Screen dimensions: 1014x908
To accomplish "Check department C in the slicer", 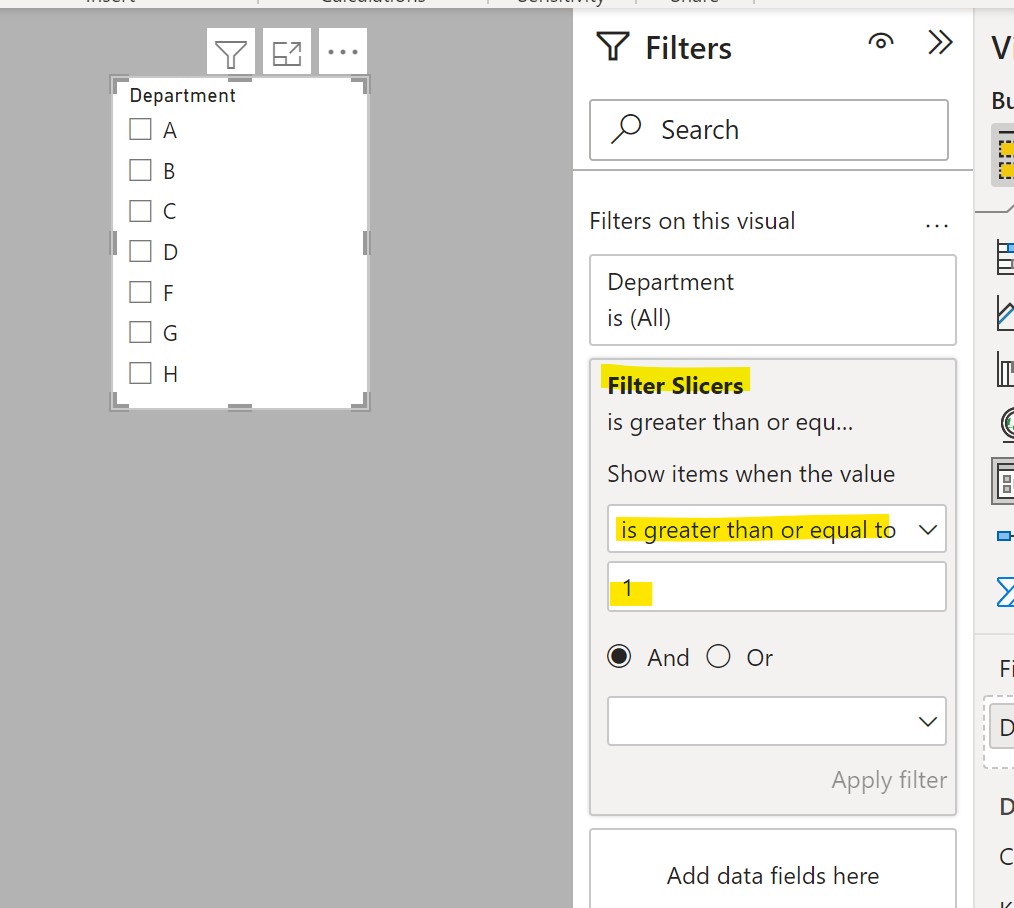I will [140, 211].
